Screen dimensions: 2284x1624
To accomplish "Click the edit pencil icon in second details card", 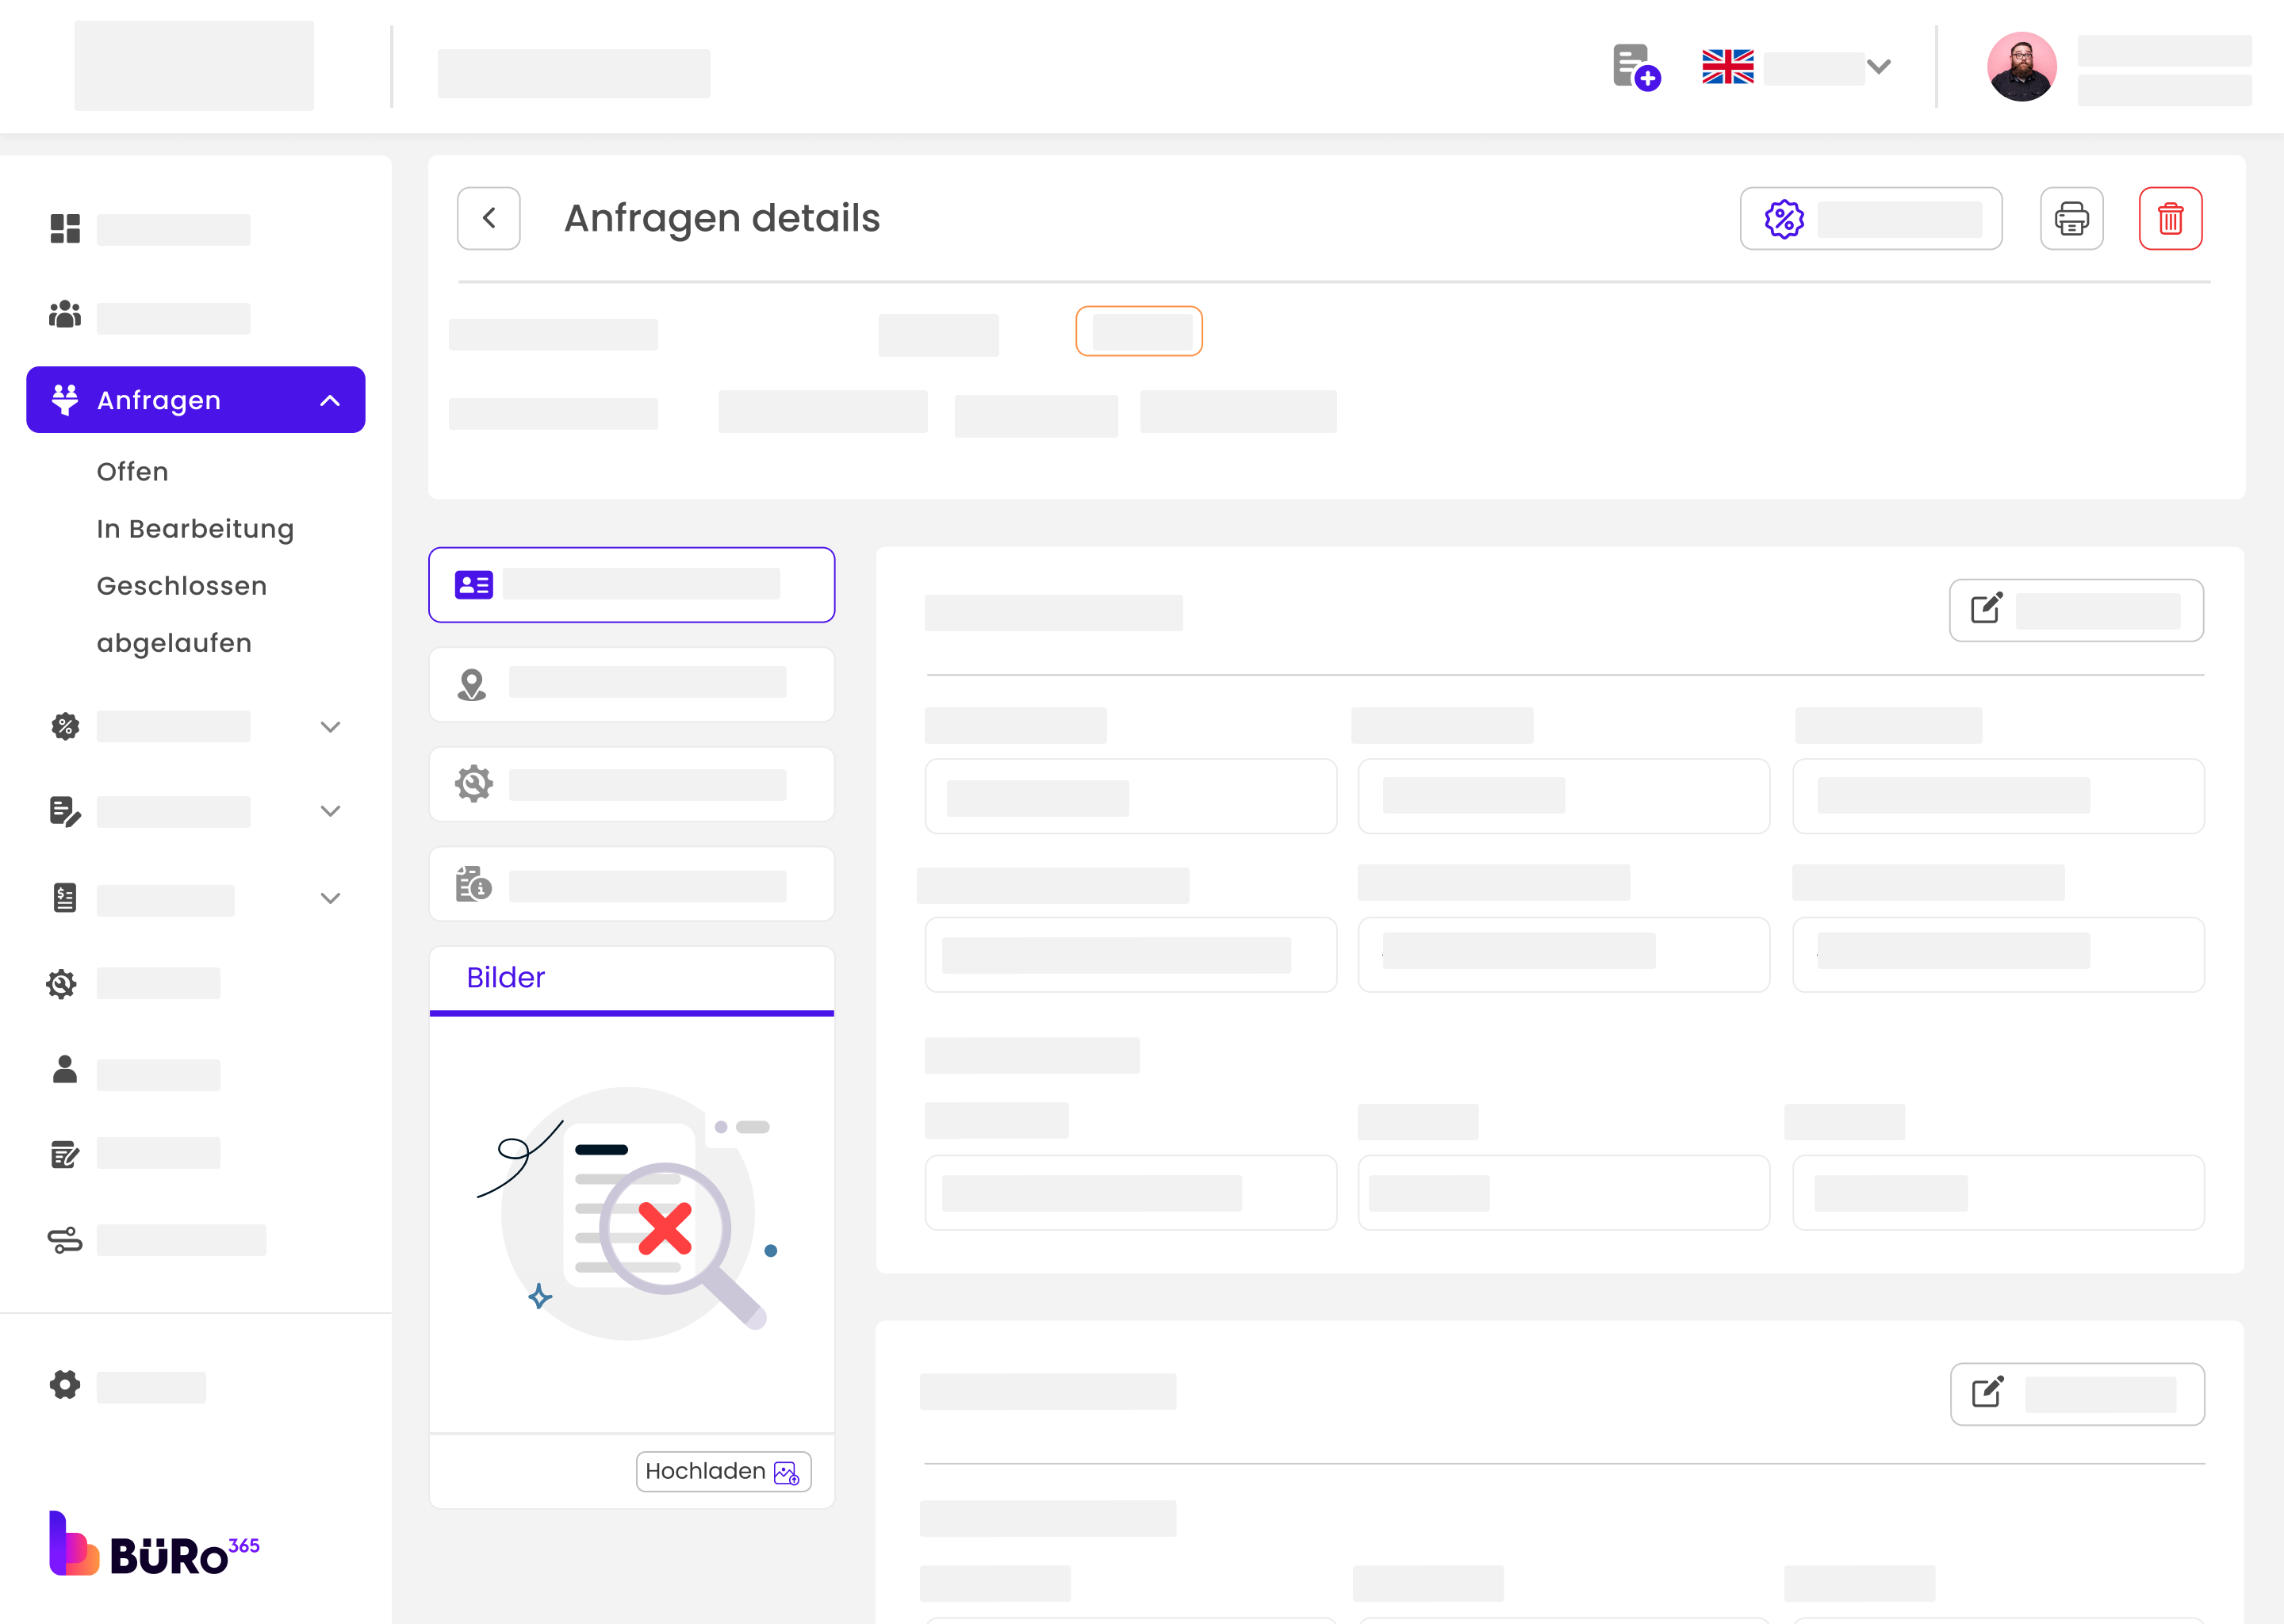I will (x=1987, y=1392).
